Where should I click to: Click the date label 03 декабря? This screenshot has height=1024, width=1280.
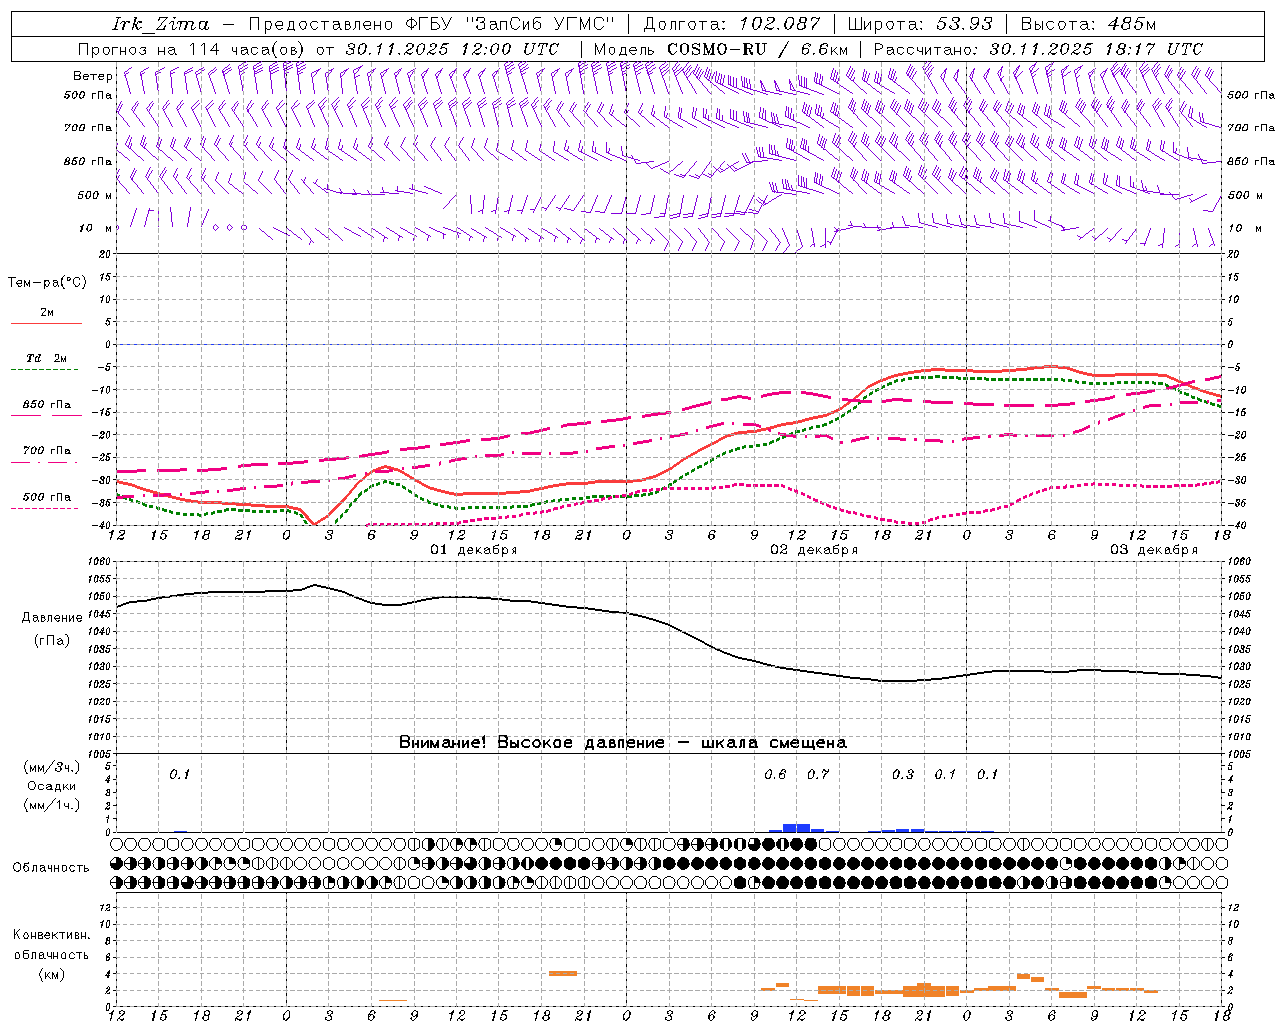coord(1154,550)
